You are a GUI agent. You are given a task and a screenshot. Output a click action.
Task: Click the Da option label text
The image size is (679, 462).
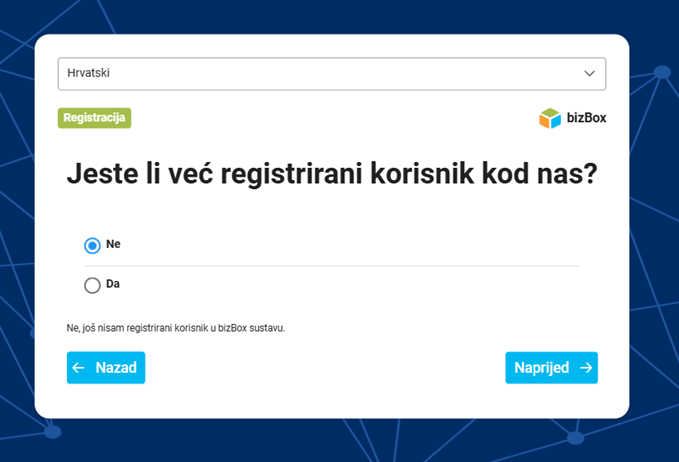click(113, 284)
